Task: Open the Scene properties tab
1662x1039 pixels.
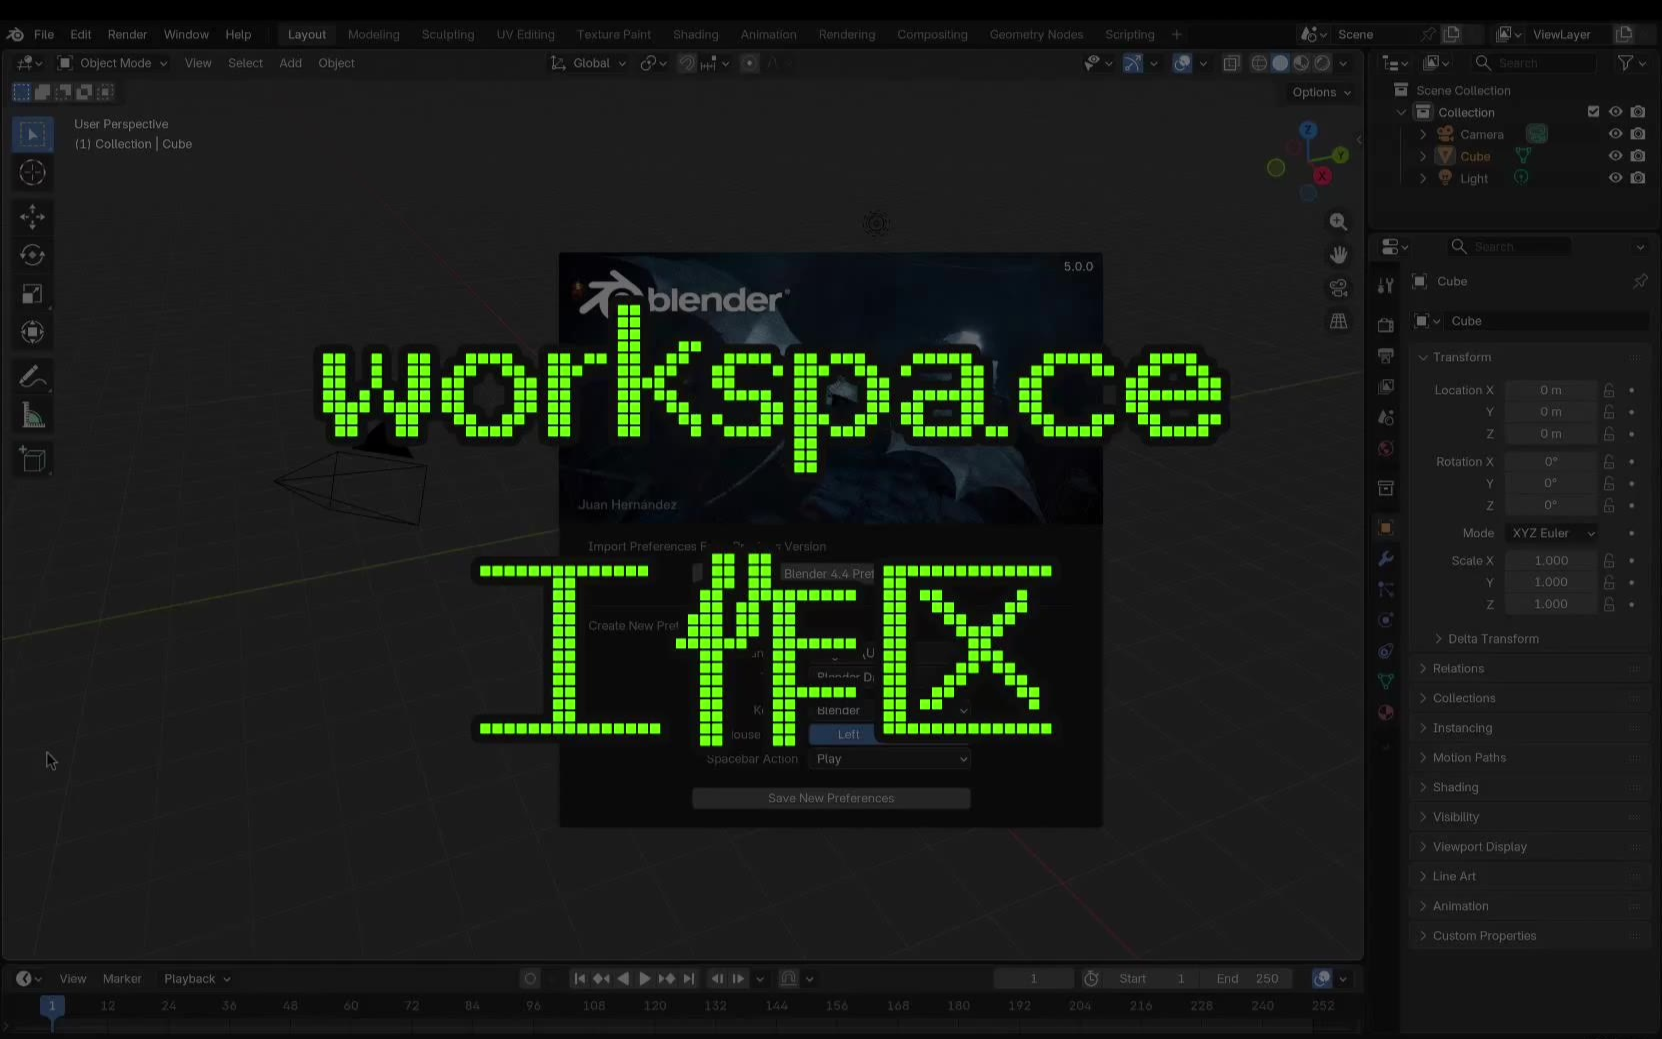Action: pos(1385,417)
